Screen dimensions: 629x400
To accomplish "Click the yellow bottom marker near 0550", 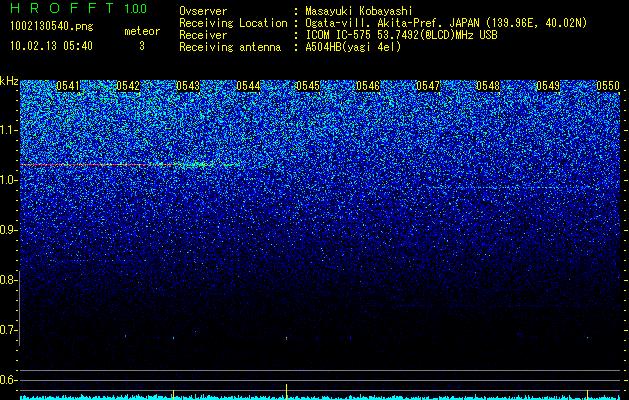I will click(587, 394).
